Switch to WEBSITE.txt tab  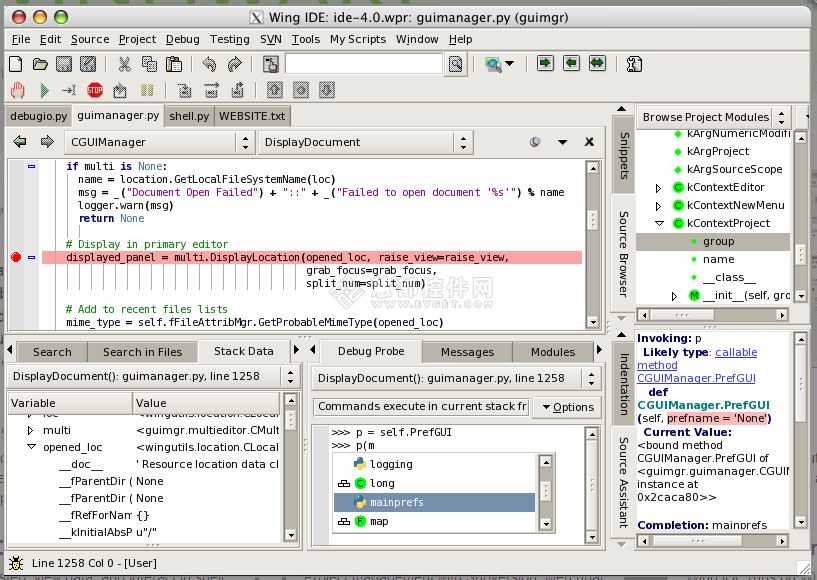coord(252,116)
